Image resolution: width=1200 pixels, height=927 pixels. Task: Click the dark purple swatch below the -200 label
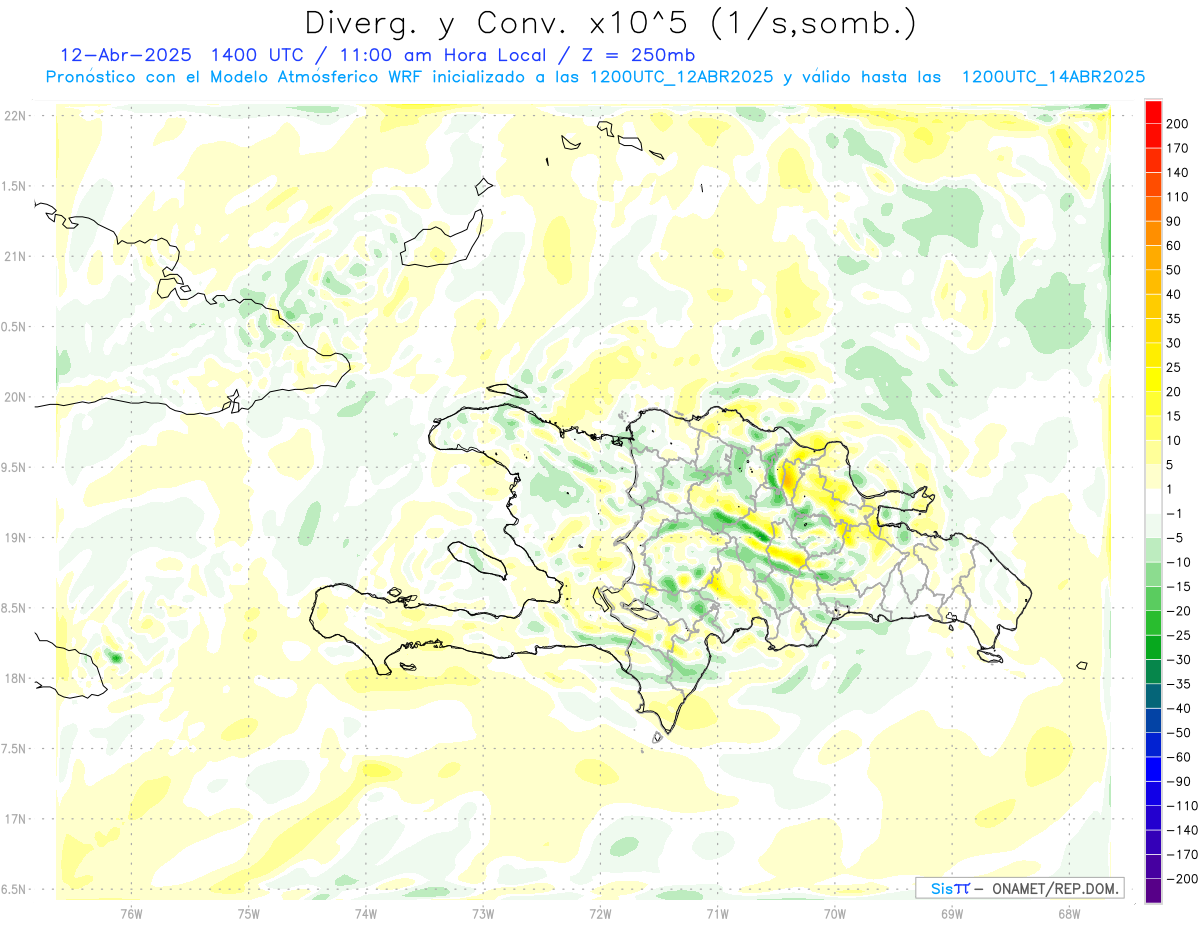coord(1153,891)
